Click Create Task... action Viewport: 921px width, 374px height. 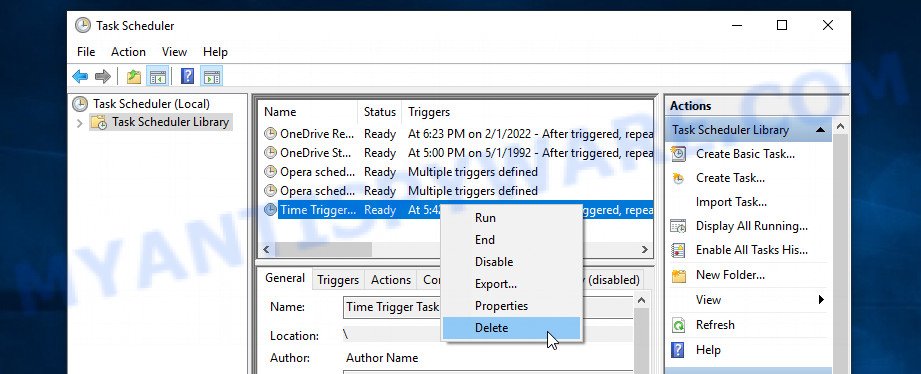pyautogui.click(x=730, y=178)
